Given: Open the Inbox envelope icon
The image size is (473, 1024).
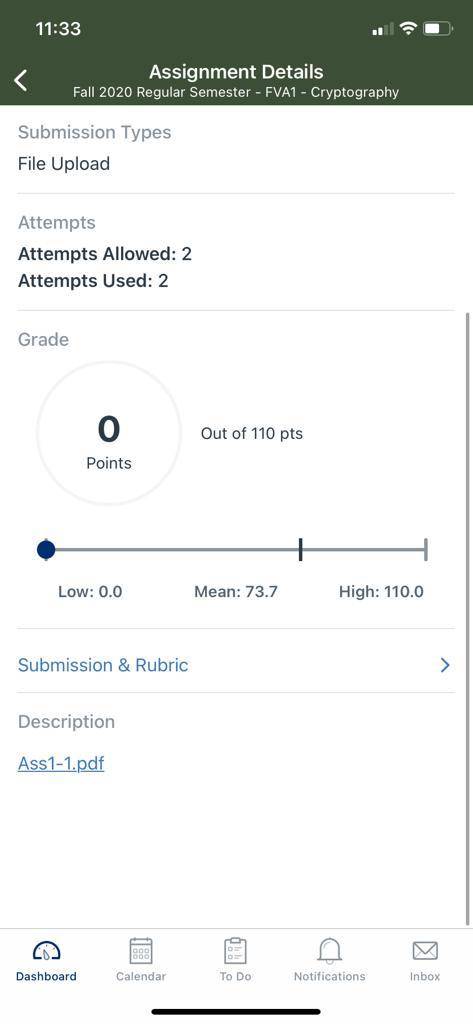Looking at the screenshot, I should tap(425, 950).
